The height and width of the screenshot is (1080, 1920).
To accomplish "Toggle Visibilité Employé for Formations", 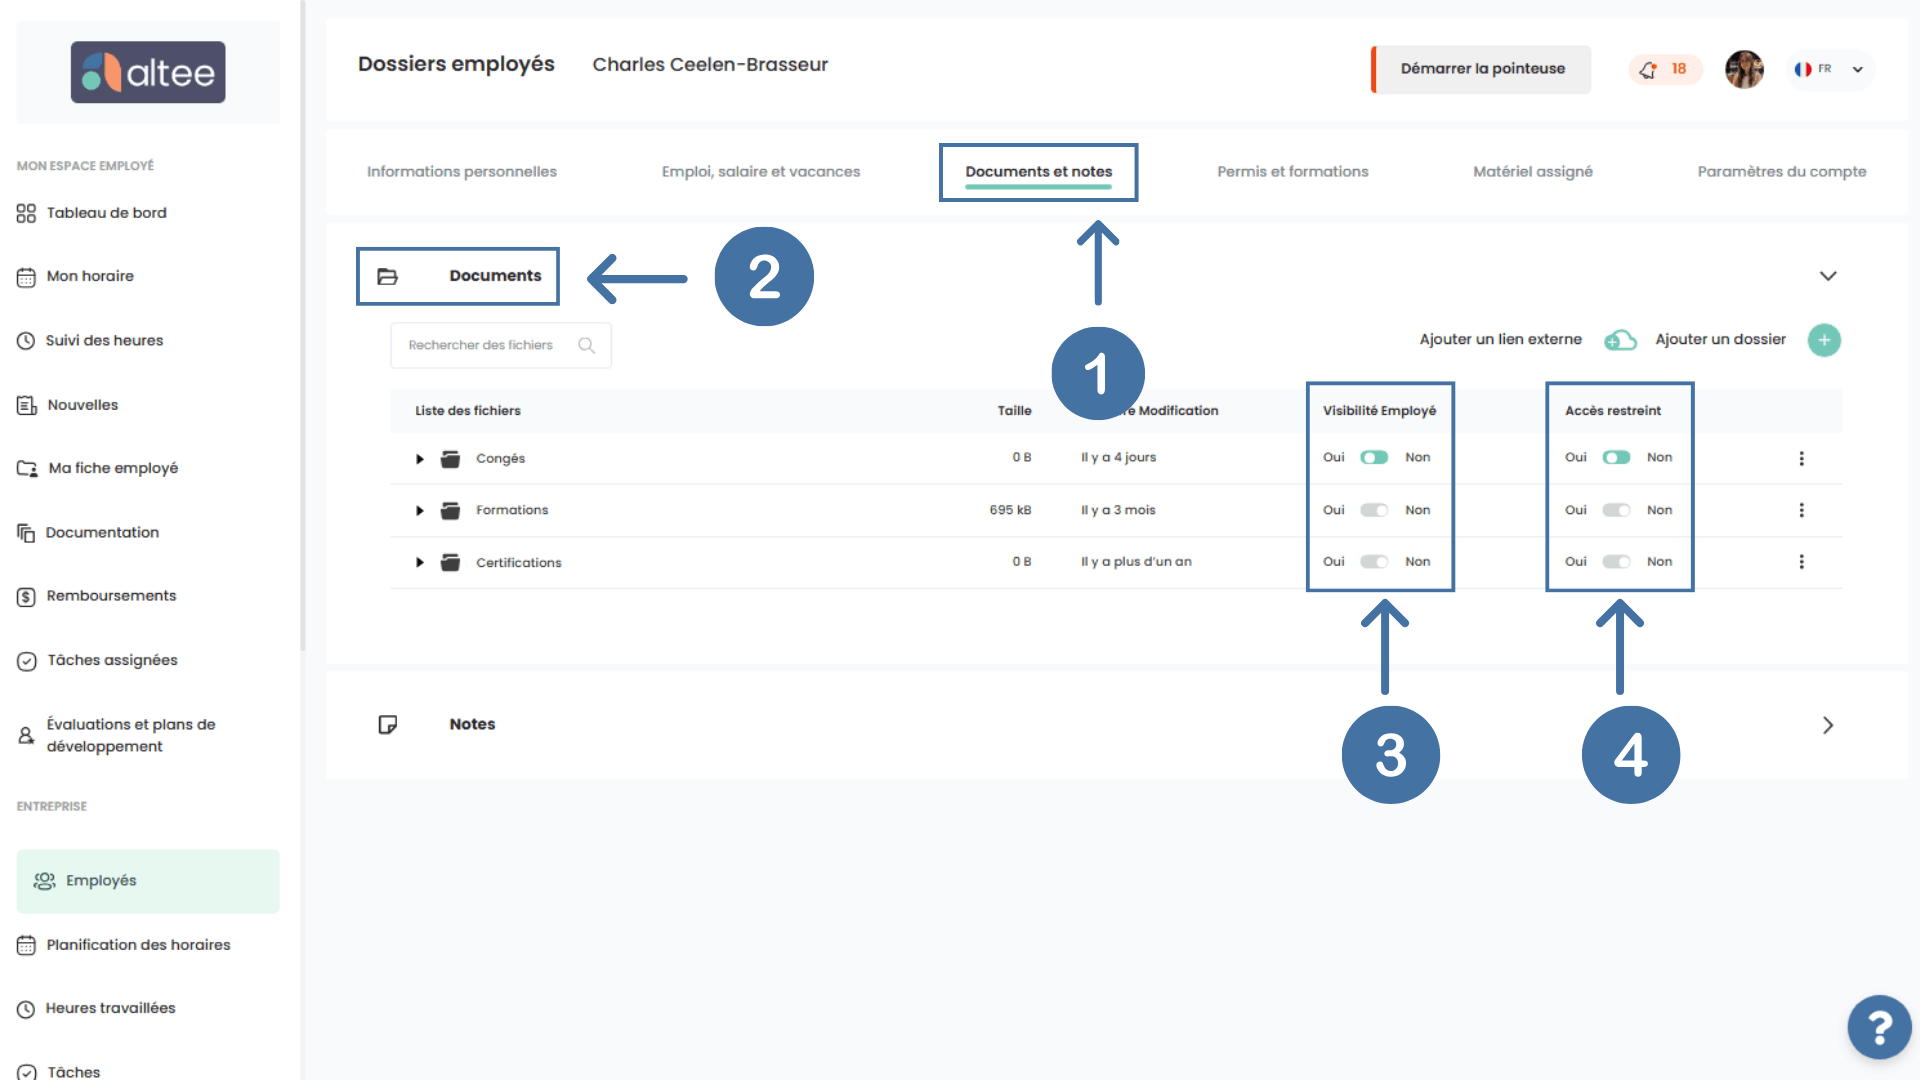I will (x=1374, y=510).
